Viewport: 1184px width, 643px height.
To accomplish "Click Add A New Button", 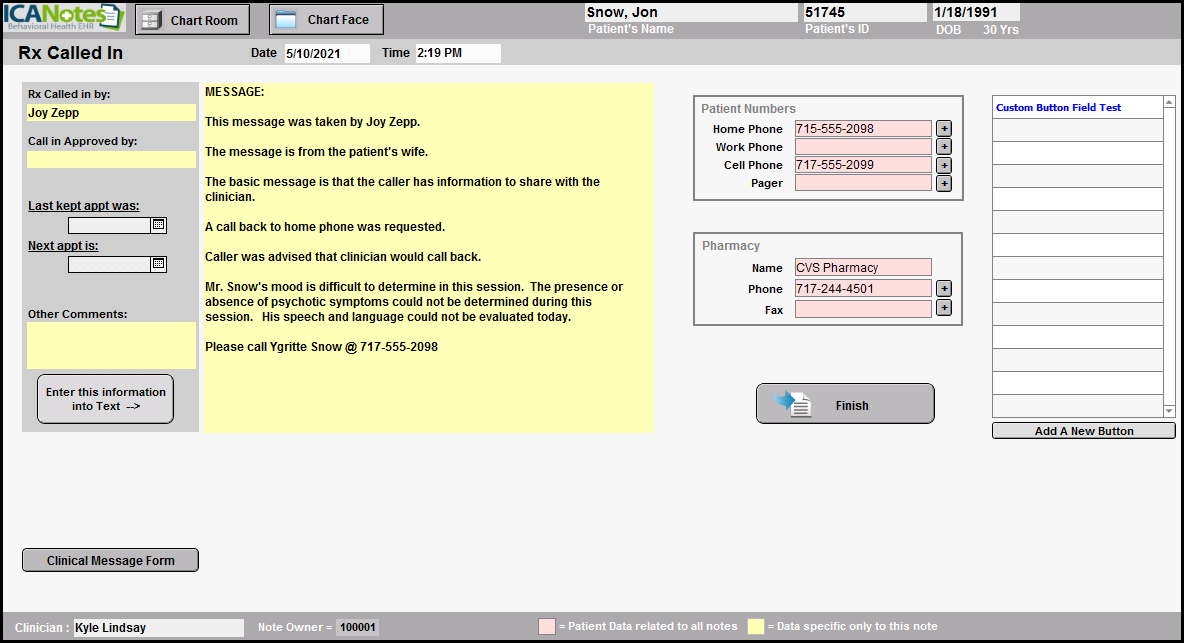I will pos(1083,431).
